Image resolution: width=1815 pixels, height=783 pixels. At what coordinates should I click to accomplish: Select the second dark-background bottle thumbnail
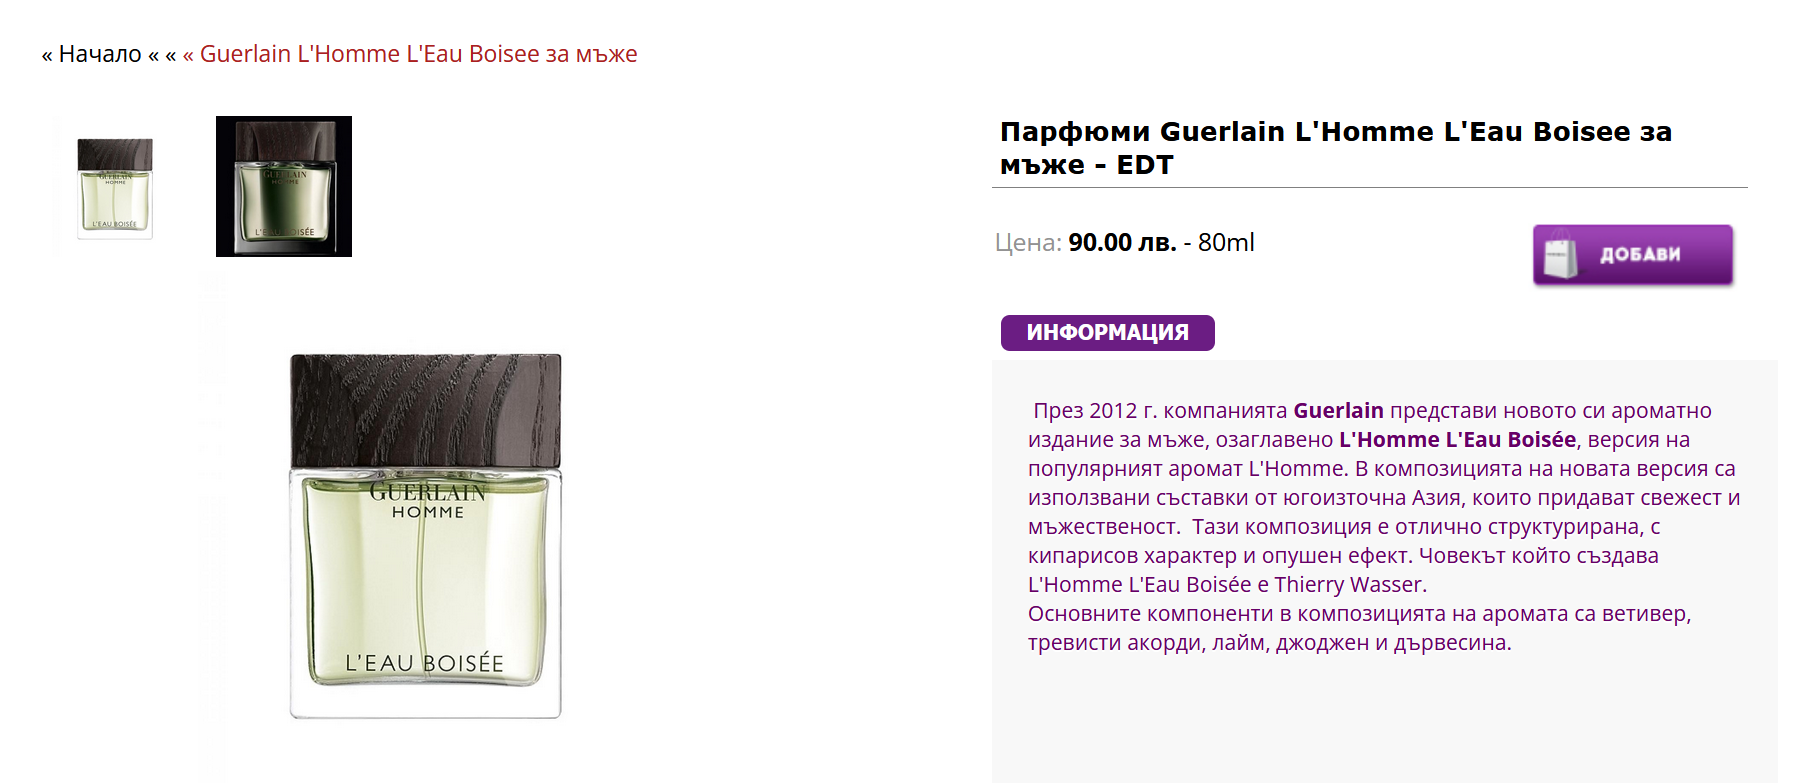coord(284,187)
